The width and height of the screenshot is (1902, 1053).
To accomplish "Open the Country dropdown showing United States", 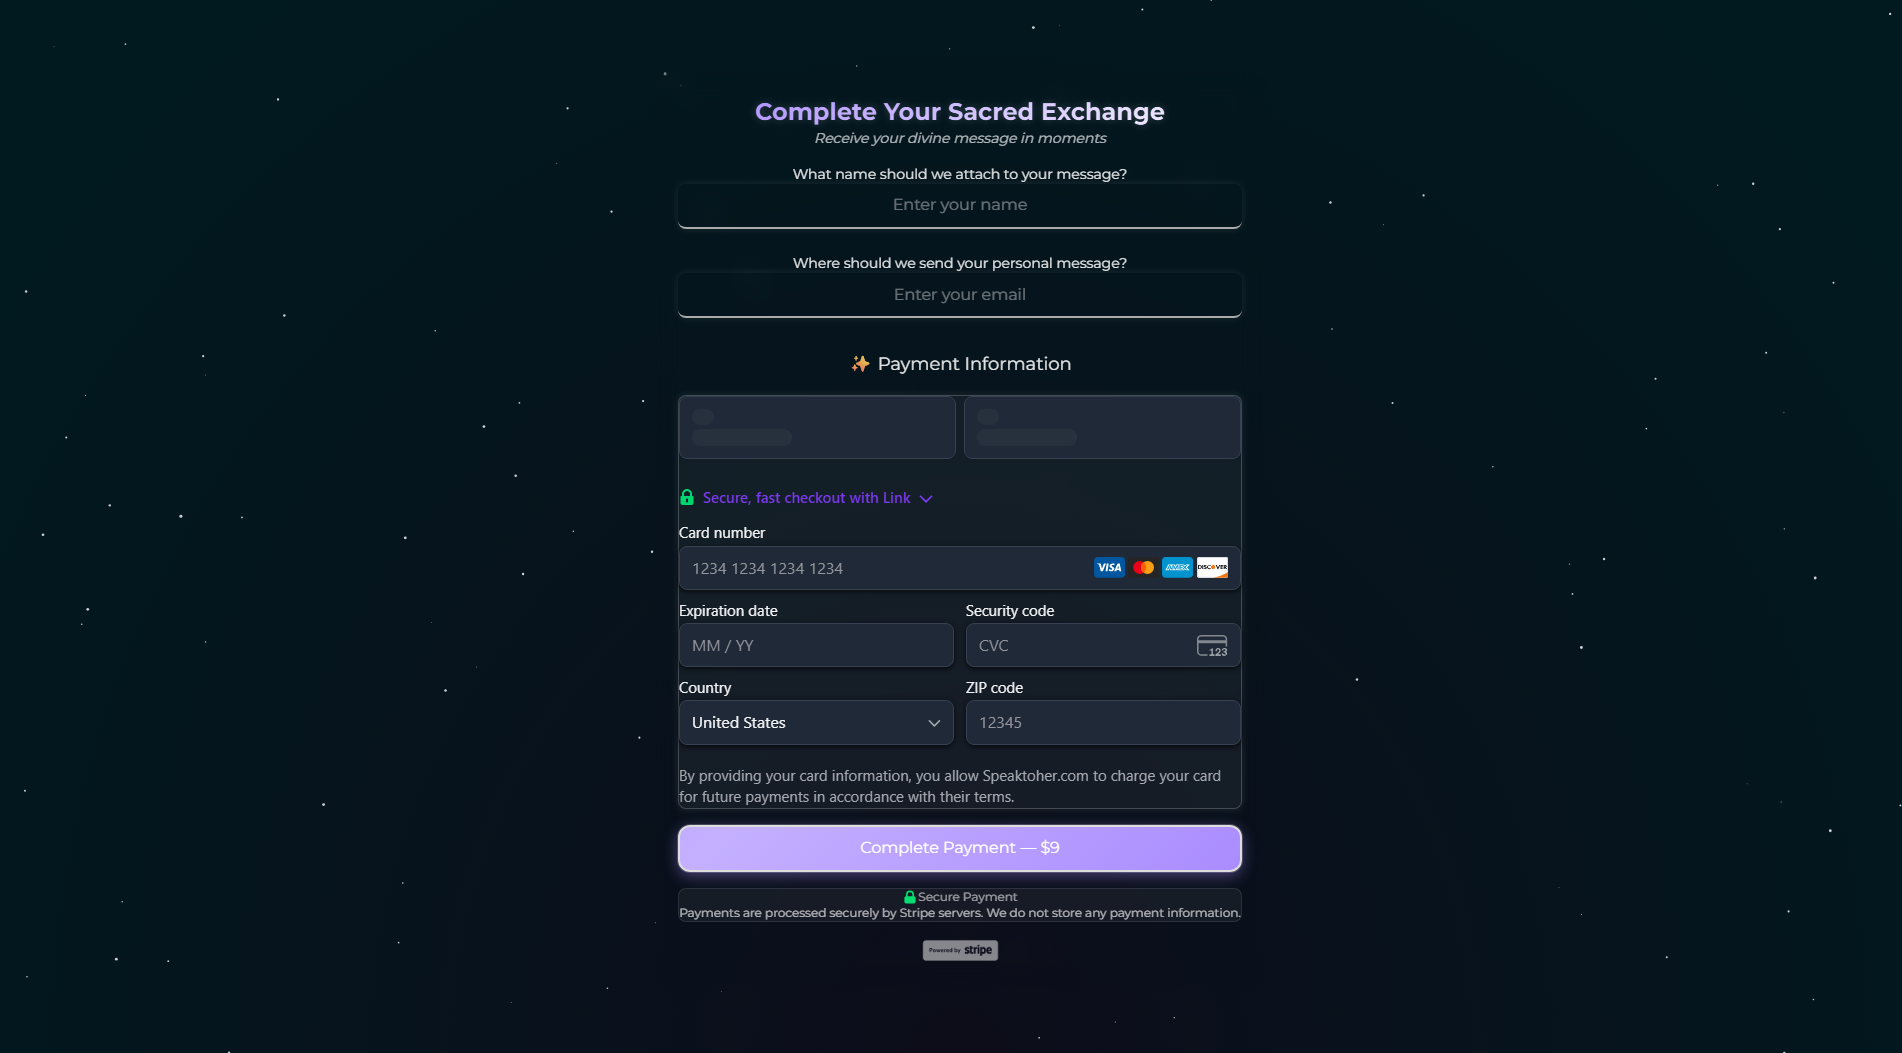I will point(815,722).
